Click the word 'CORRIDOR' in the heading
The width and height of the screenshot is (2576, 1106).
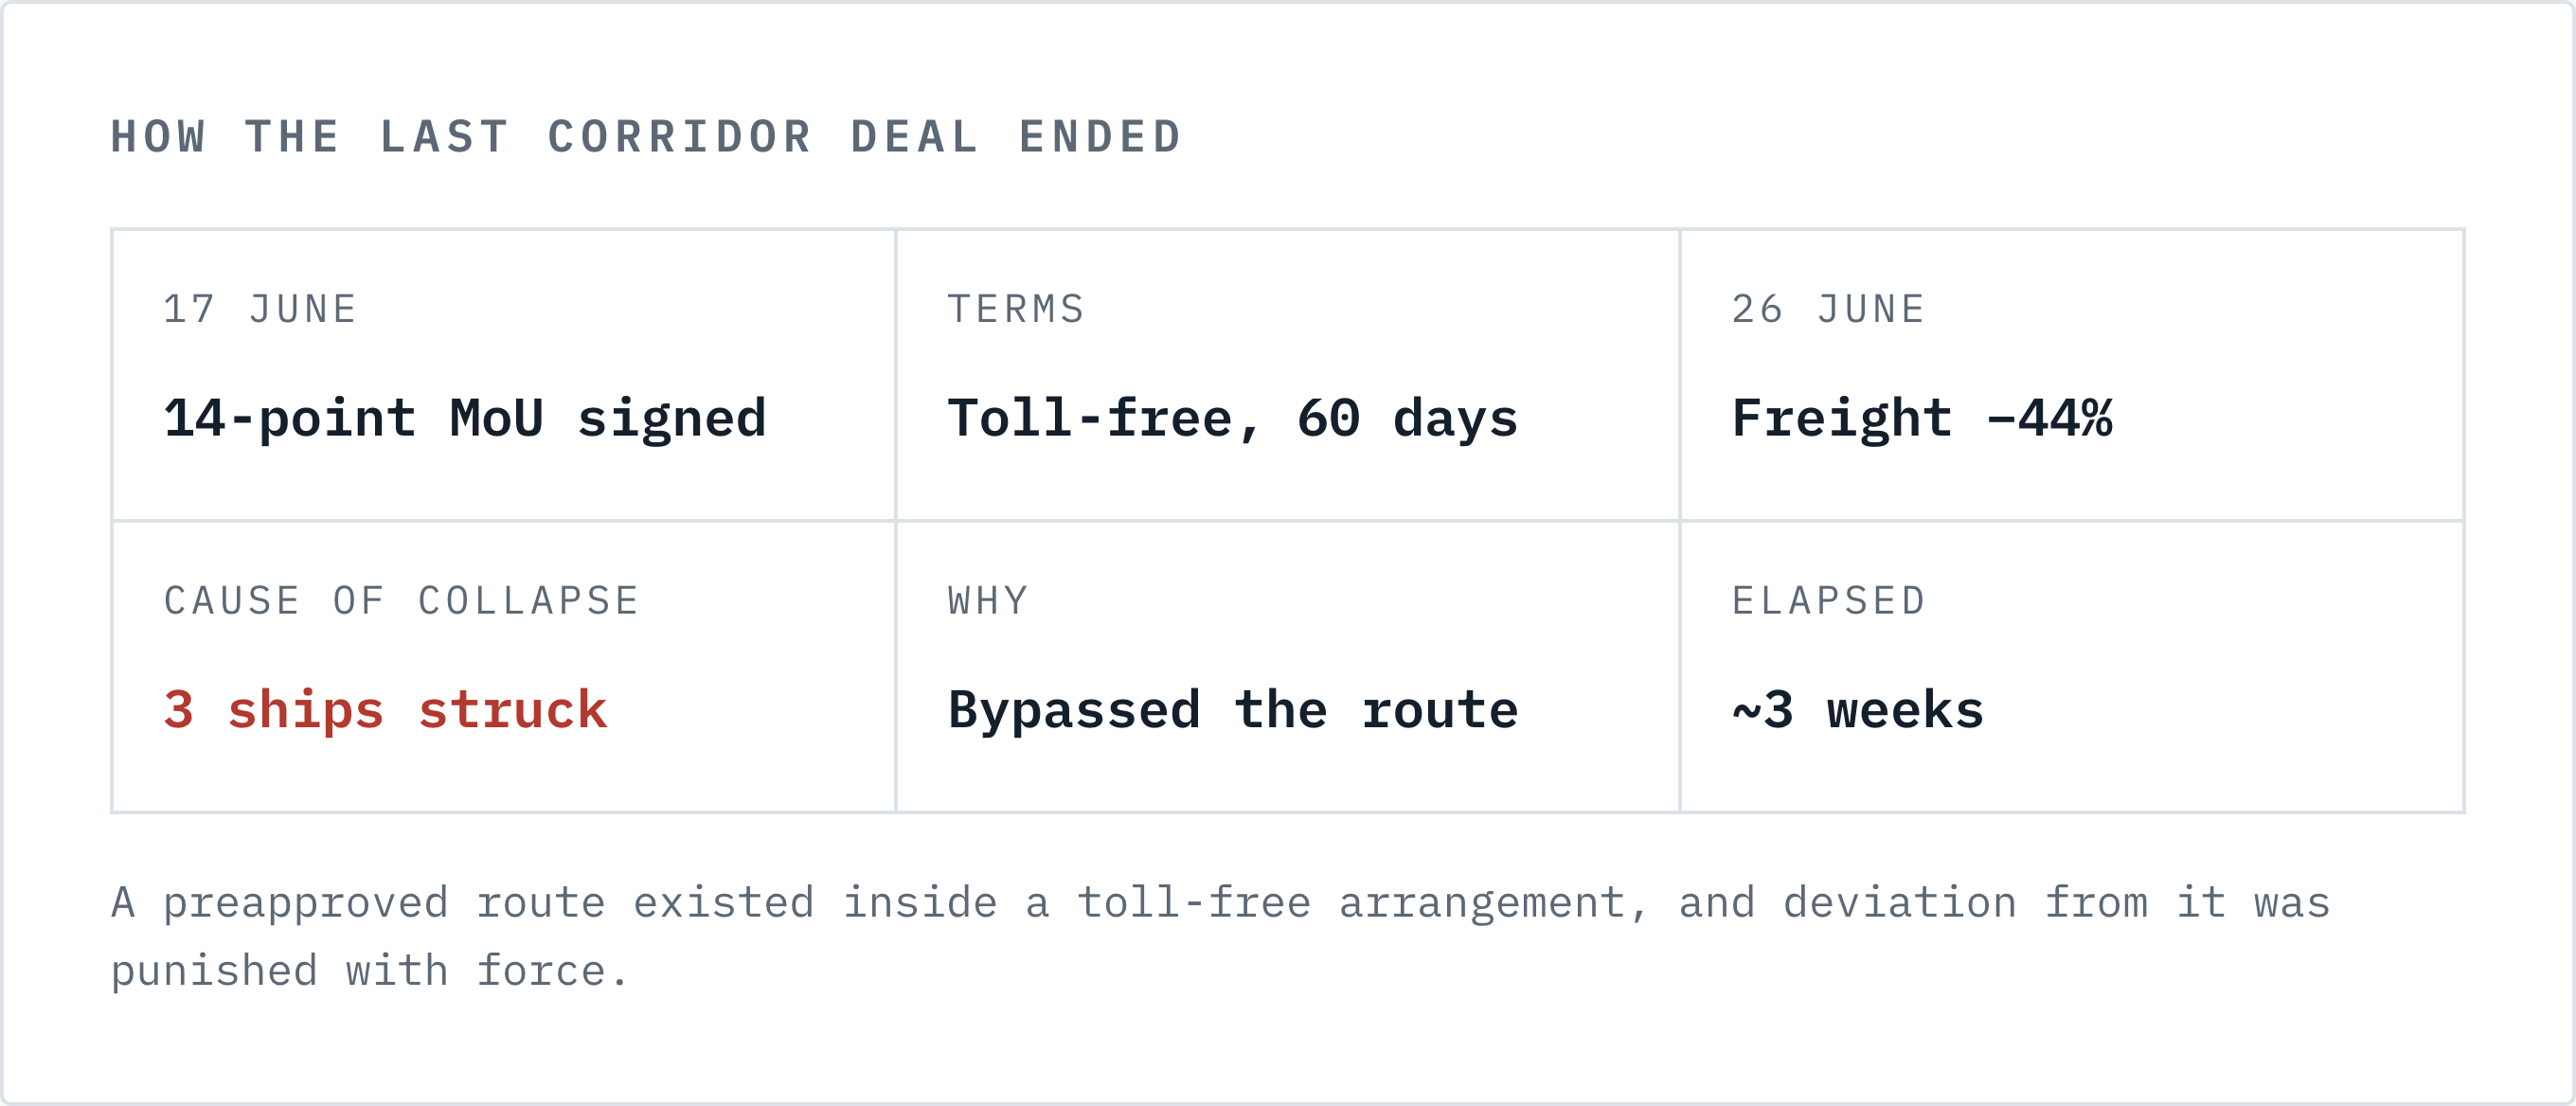point(680,137)
